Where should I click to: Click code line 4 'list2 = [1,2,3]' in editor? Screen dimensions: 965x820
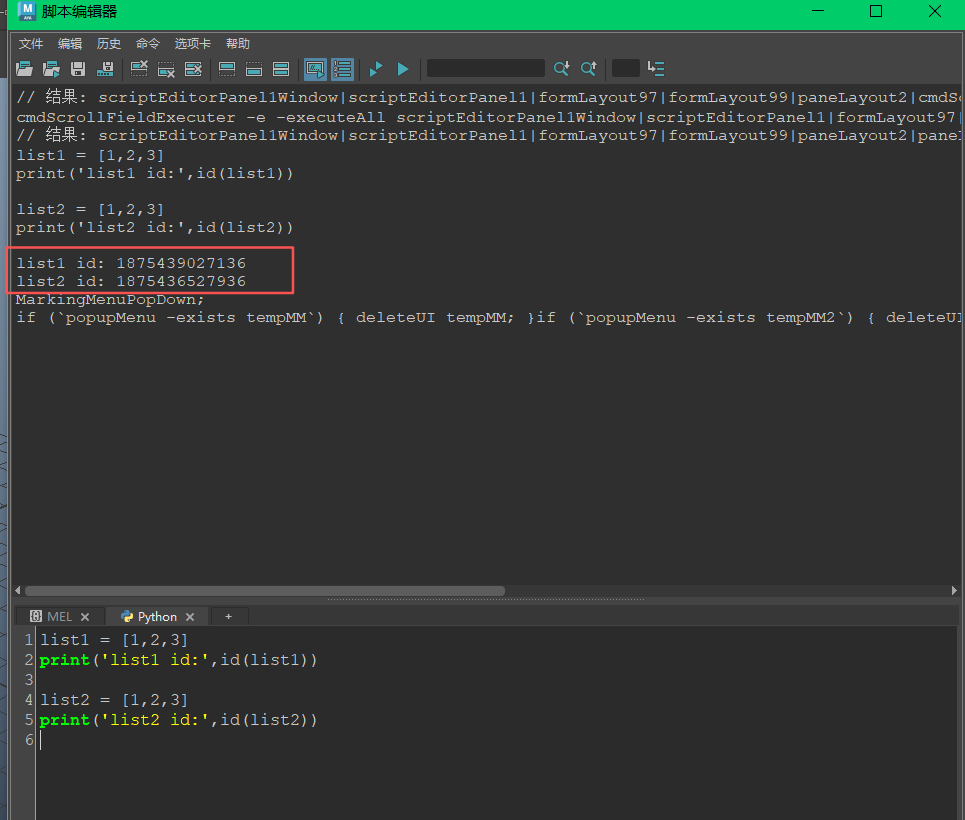coord(114,700)
